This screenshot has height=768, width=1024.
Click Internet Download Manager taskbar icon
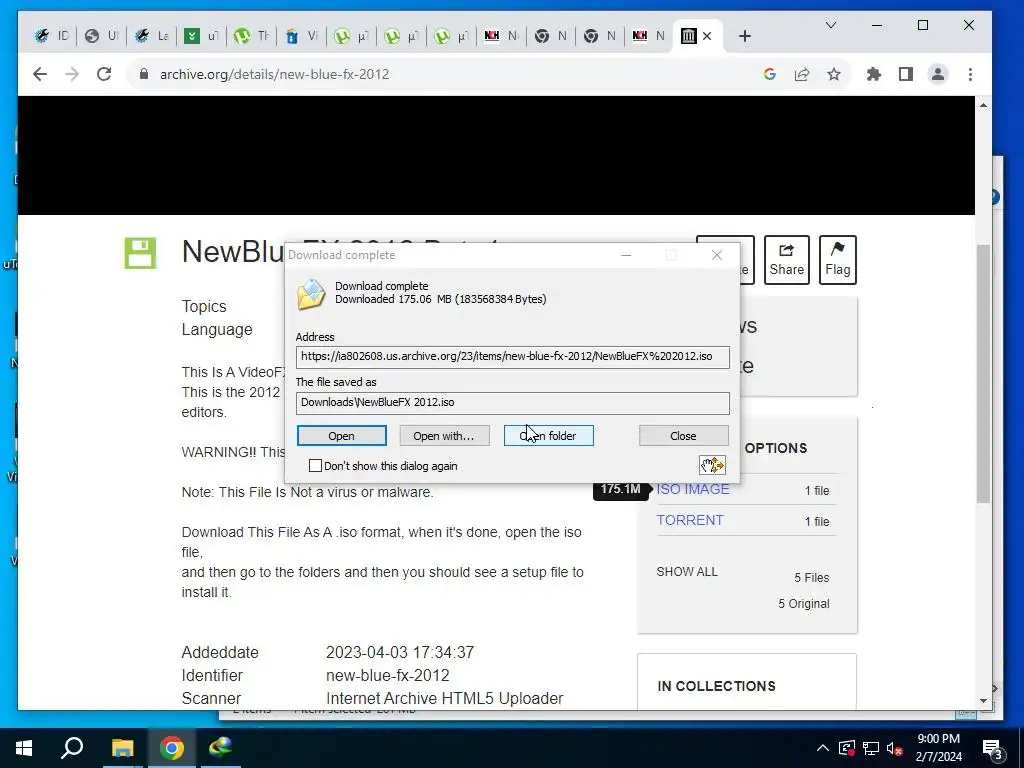pos(221,748)
